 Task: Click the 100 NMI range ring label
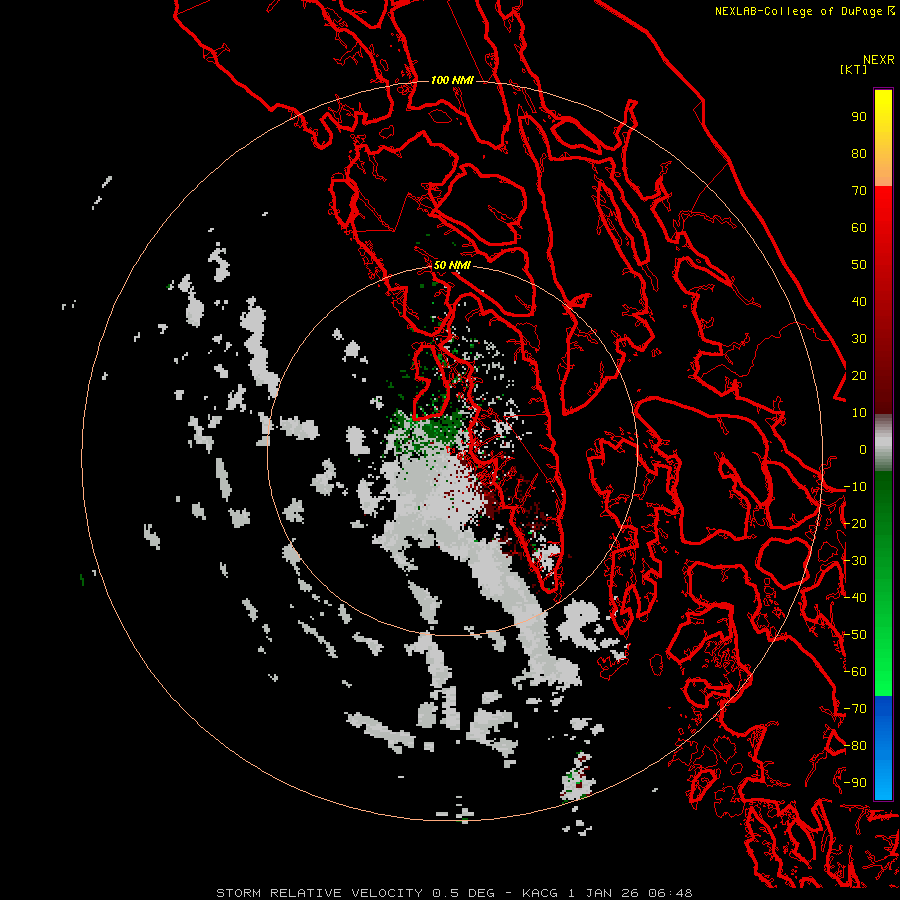click(x=452, y=80)
